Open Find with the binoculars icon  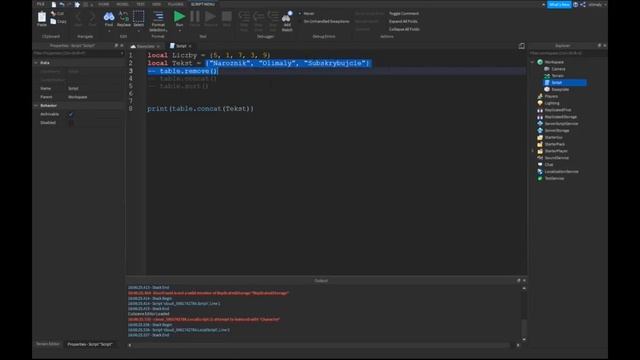coord(109,17)
